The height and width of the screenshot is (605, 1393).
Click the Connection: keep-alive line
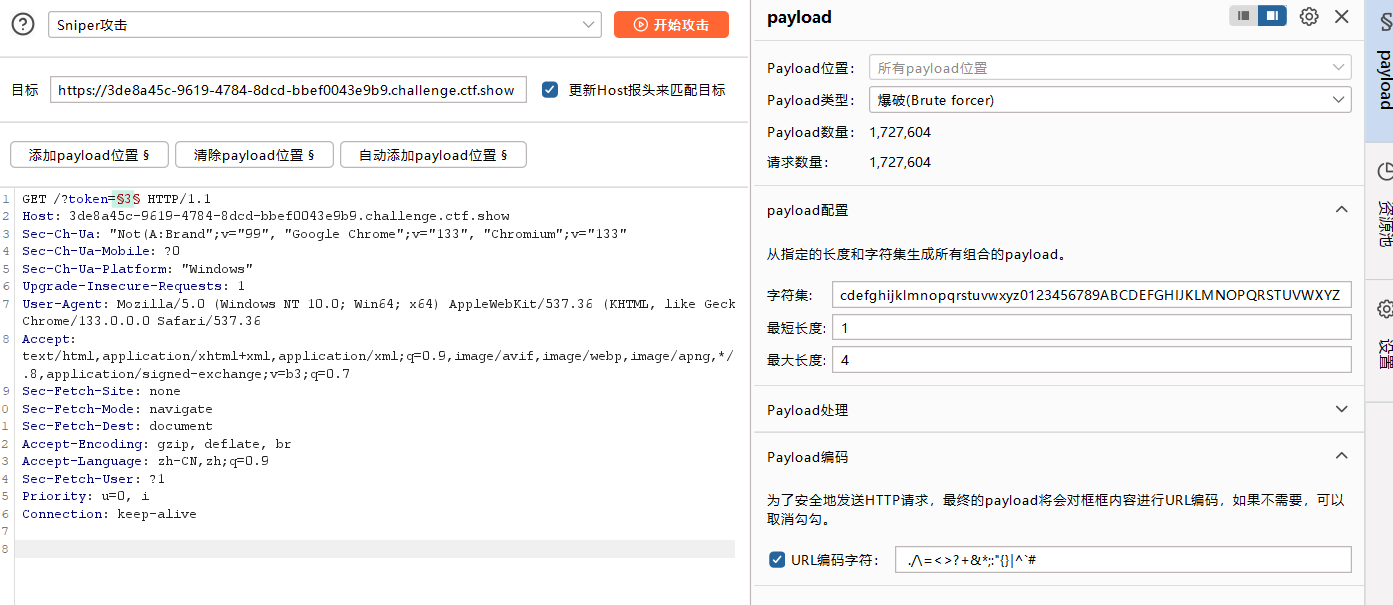pyautogui.click(x=109, y=514)
